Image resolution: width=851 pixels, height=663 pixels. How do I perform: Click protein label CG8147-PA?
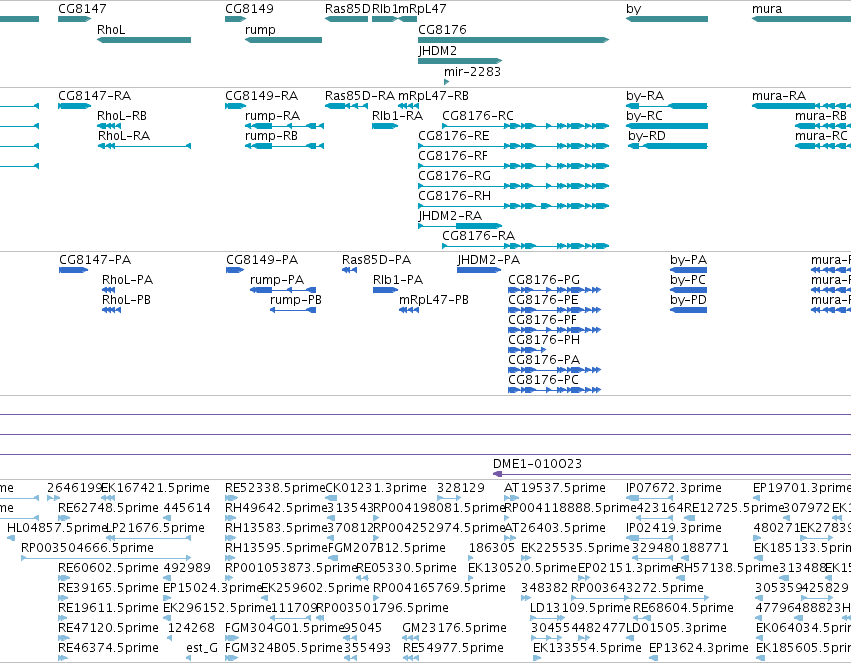click(x=95, y=260)
